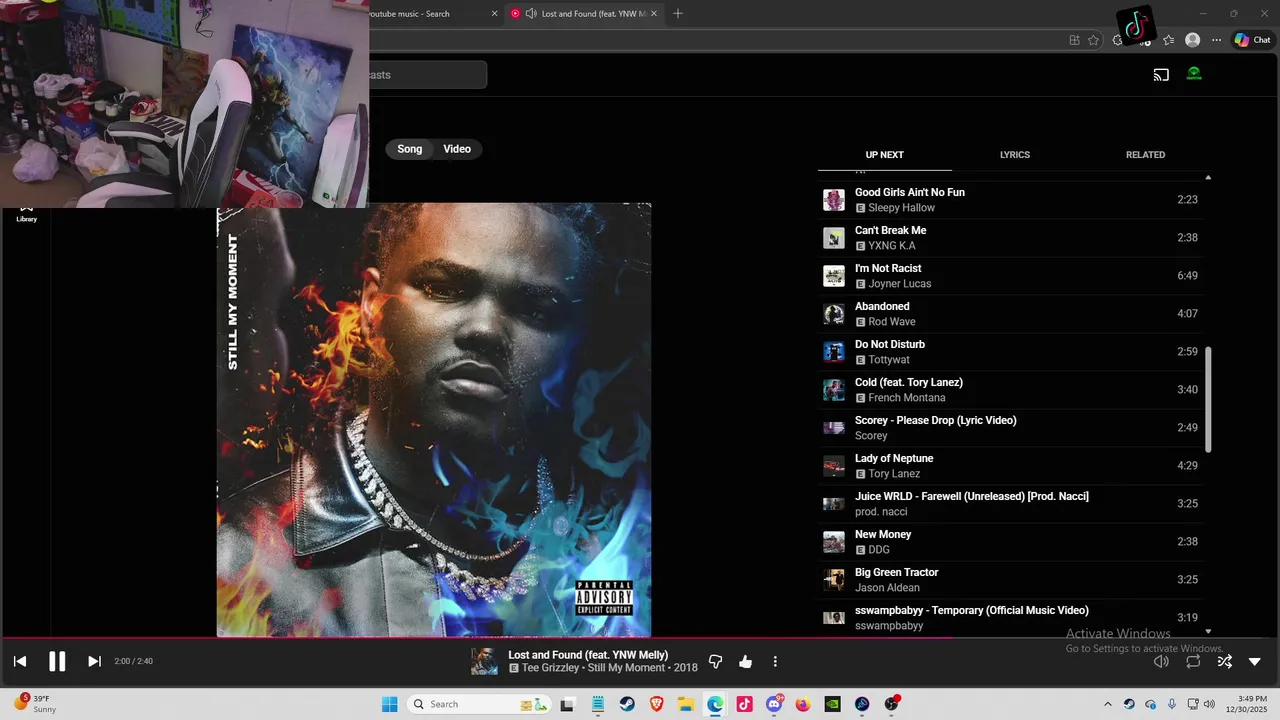Select the LYRICS tab

coord(1015,155)
